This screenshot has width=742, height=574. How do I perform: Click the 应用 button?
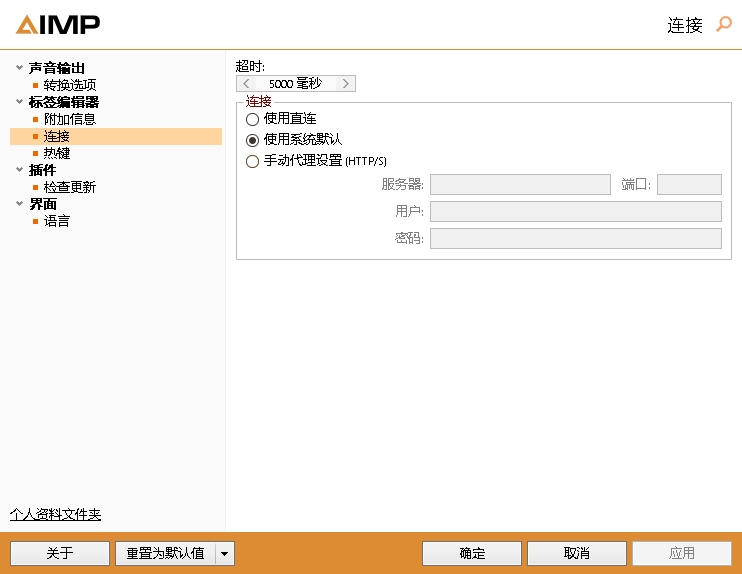tap(682, 553)
